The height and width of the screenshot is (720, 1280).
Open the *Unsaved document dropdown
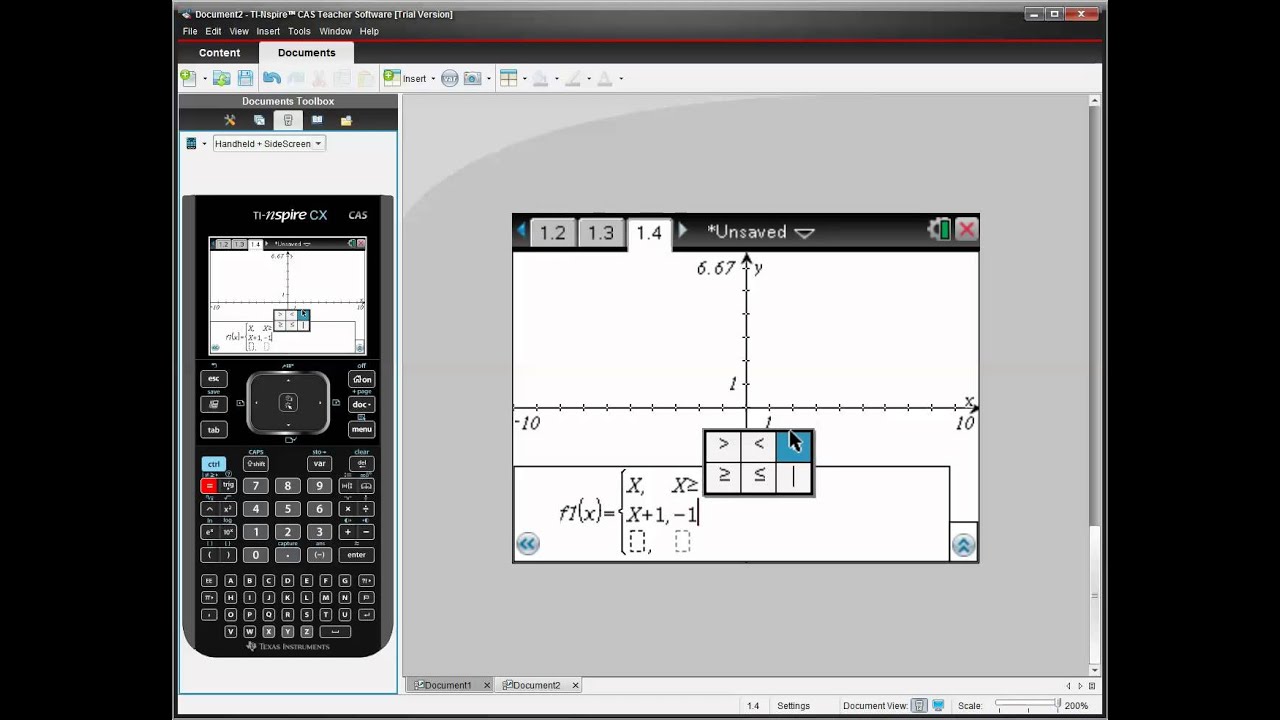pyautogui.click(x=760, y=231)
